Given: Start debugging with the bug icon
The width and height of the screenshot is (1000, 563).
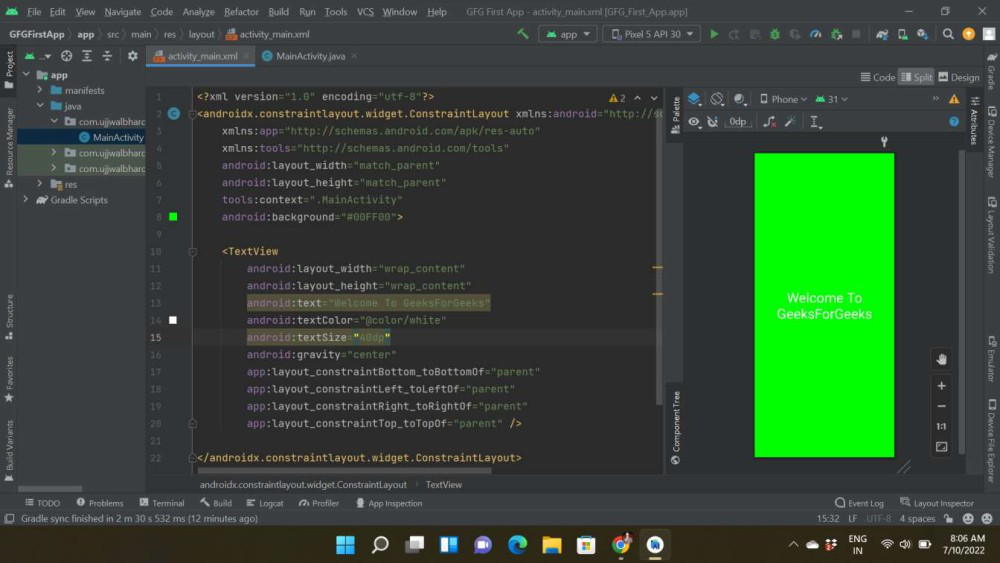Looking at the screenshot, I should (x=774, y=34).
